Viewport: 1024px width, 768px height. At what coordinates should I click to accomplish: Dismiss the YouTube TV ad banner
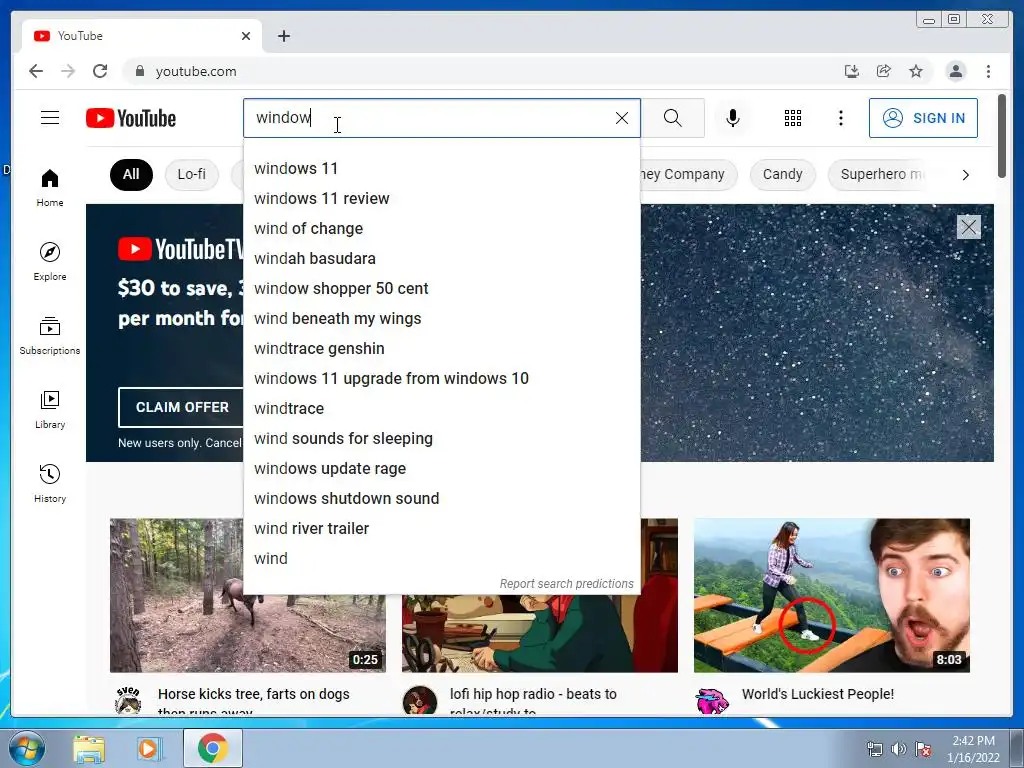(968, 227)
